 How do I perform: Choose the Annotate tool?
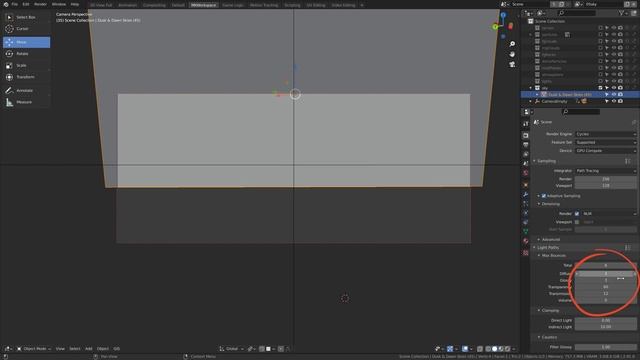click(x=27, y=90)
